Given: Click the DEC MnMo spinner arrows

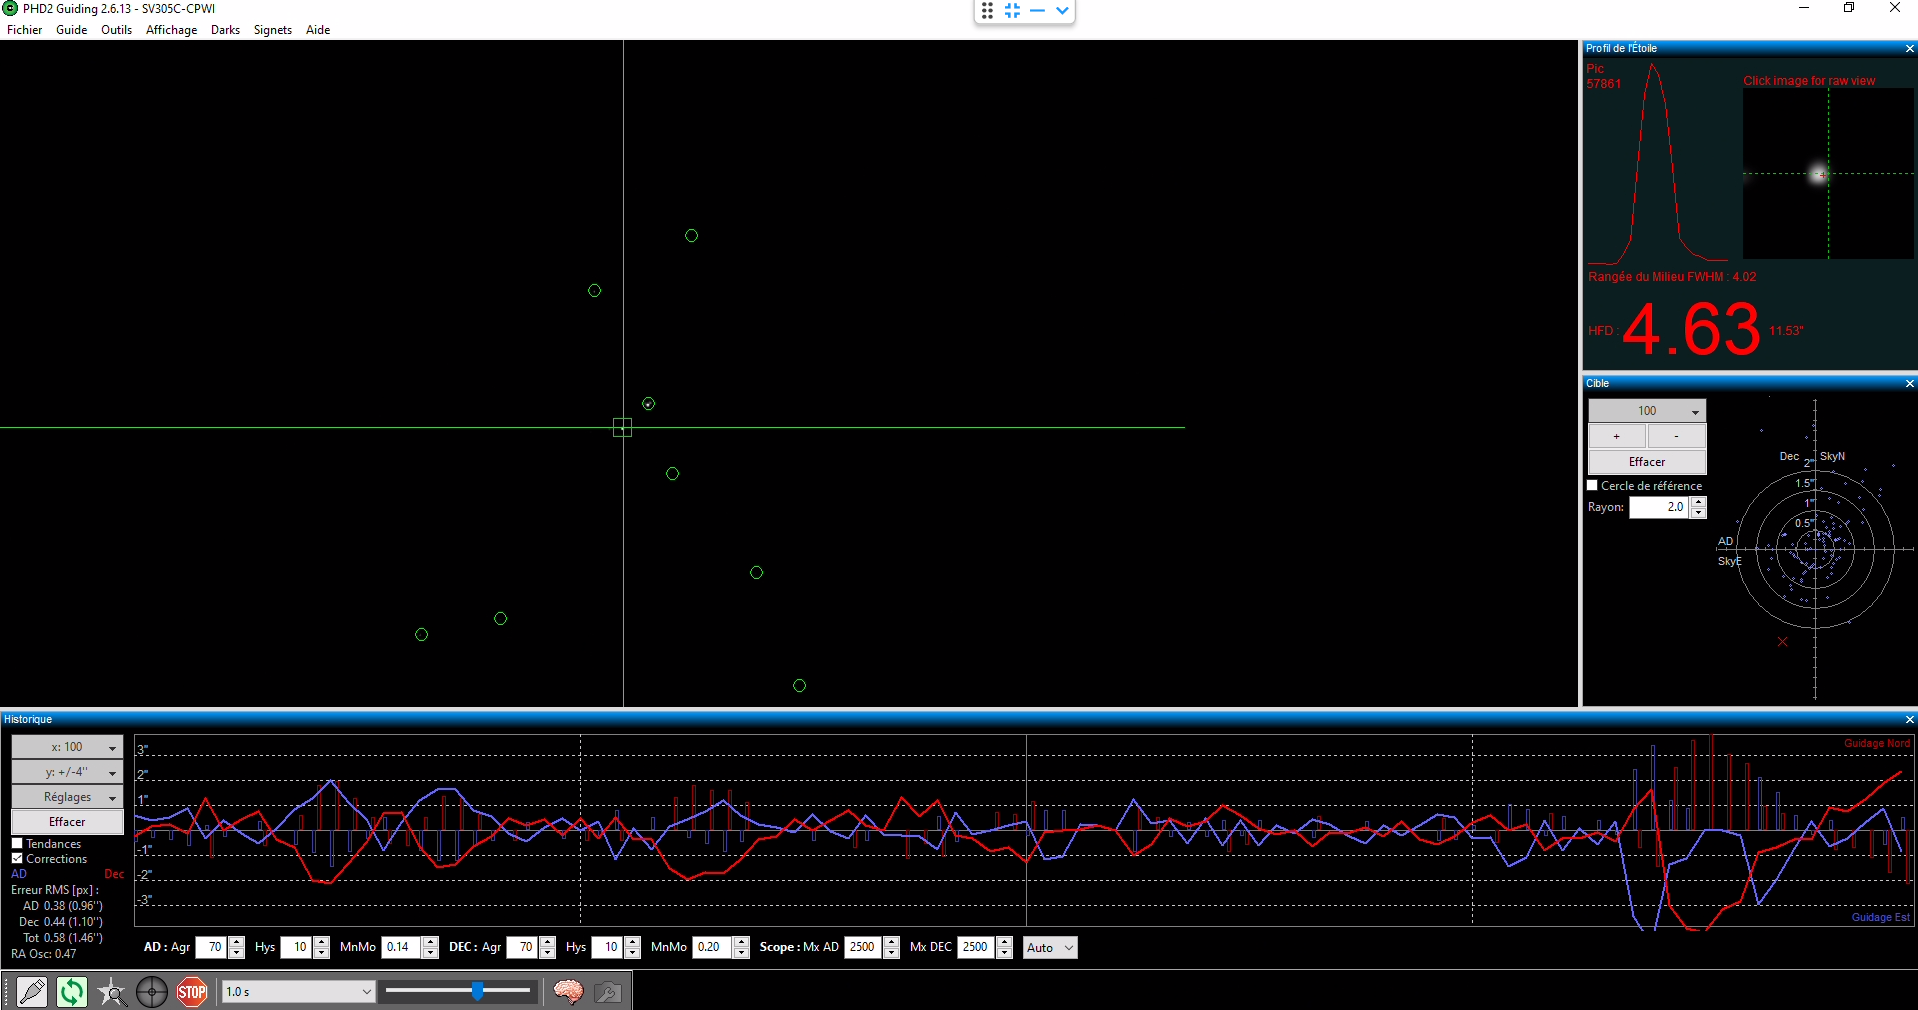Looking at the screenshot, I should (x=742, y=948).
